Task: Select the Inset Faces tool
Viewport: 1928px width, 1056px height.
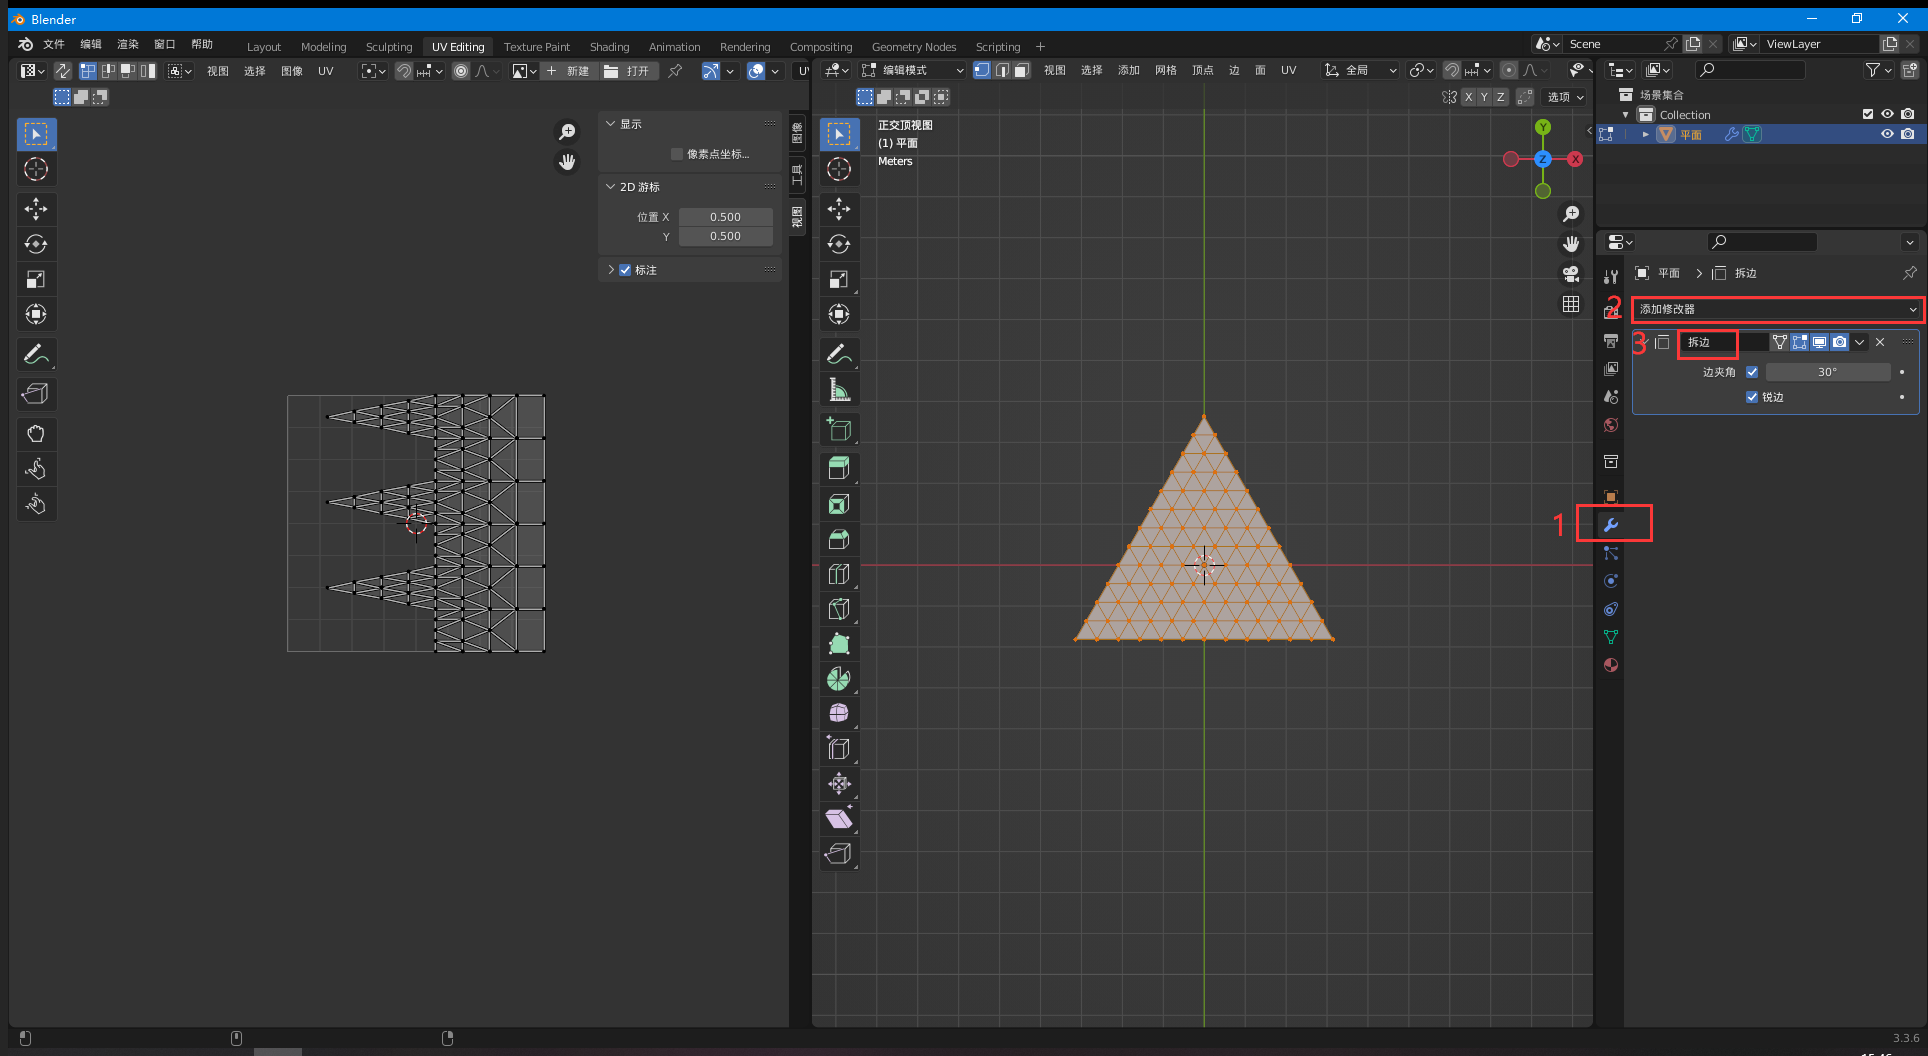Action: coord(839,504)
